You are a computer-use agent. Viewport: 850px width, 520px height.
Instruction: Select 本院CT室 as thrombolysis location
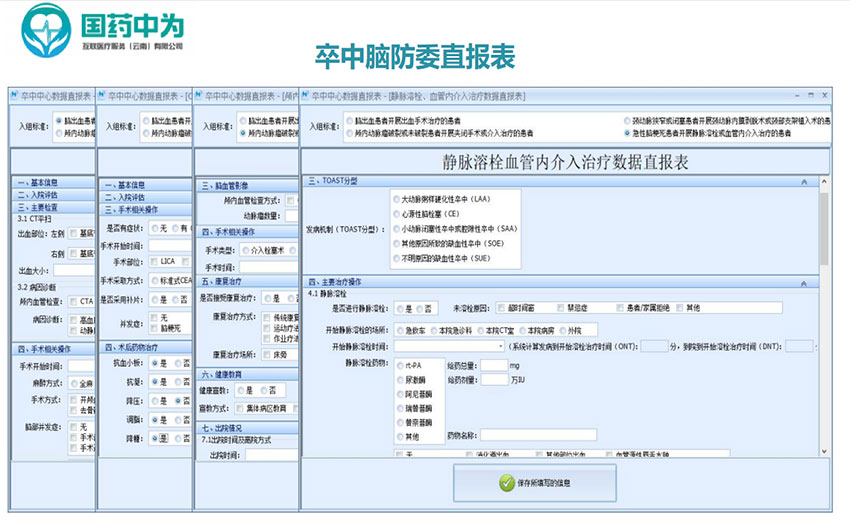(481, 330)
